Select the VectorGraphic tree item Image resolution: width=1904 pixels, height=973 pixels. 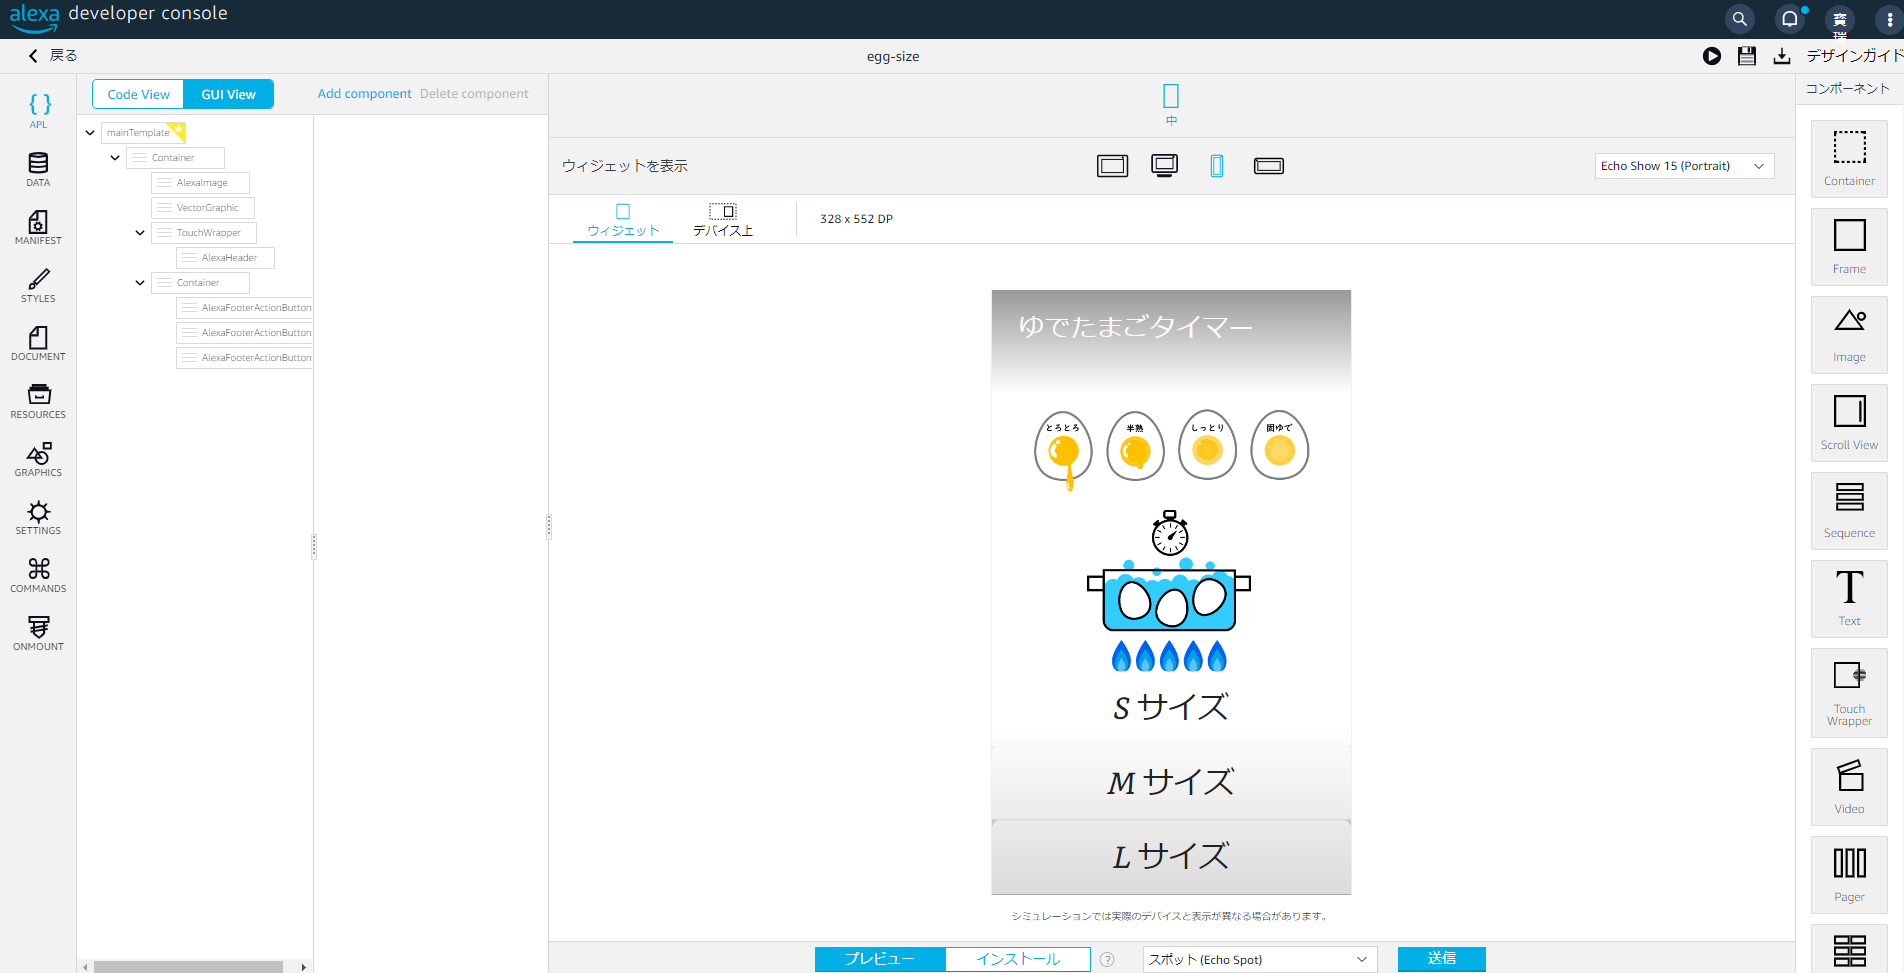tap(203, 207)
